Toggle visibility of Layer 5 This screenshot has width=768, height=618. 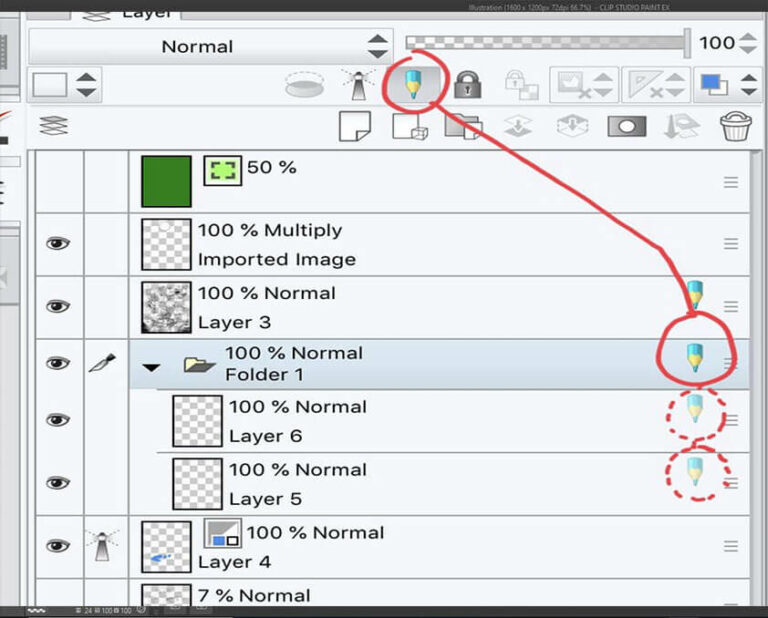tap(58, 483)
